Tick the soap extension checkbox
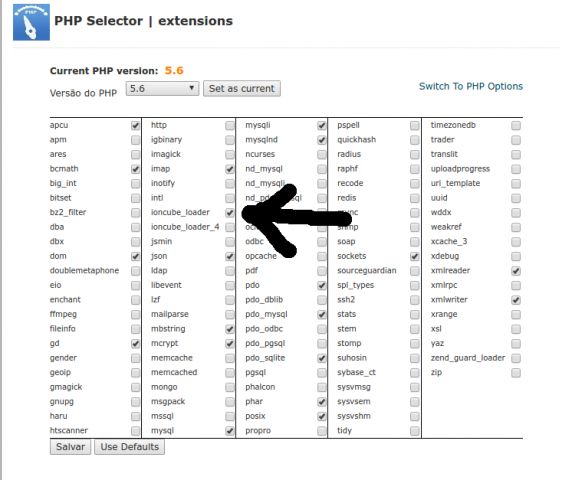The width and height of the screenshot is (572, 480). (414, 242)
